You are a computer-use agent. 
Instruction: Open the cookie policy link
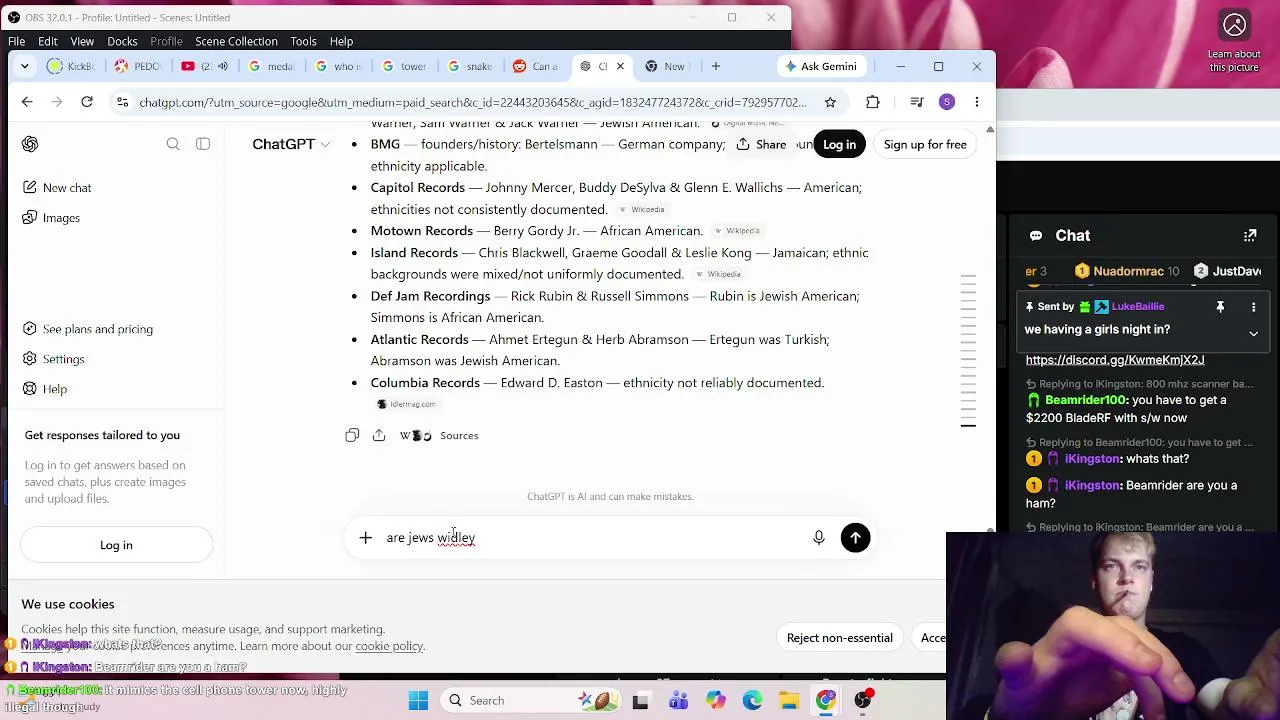389,646
